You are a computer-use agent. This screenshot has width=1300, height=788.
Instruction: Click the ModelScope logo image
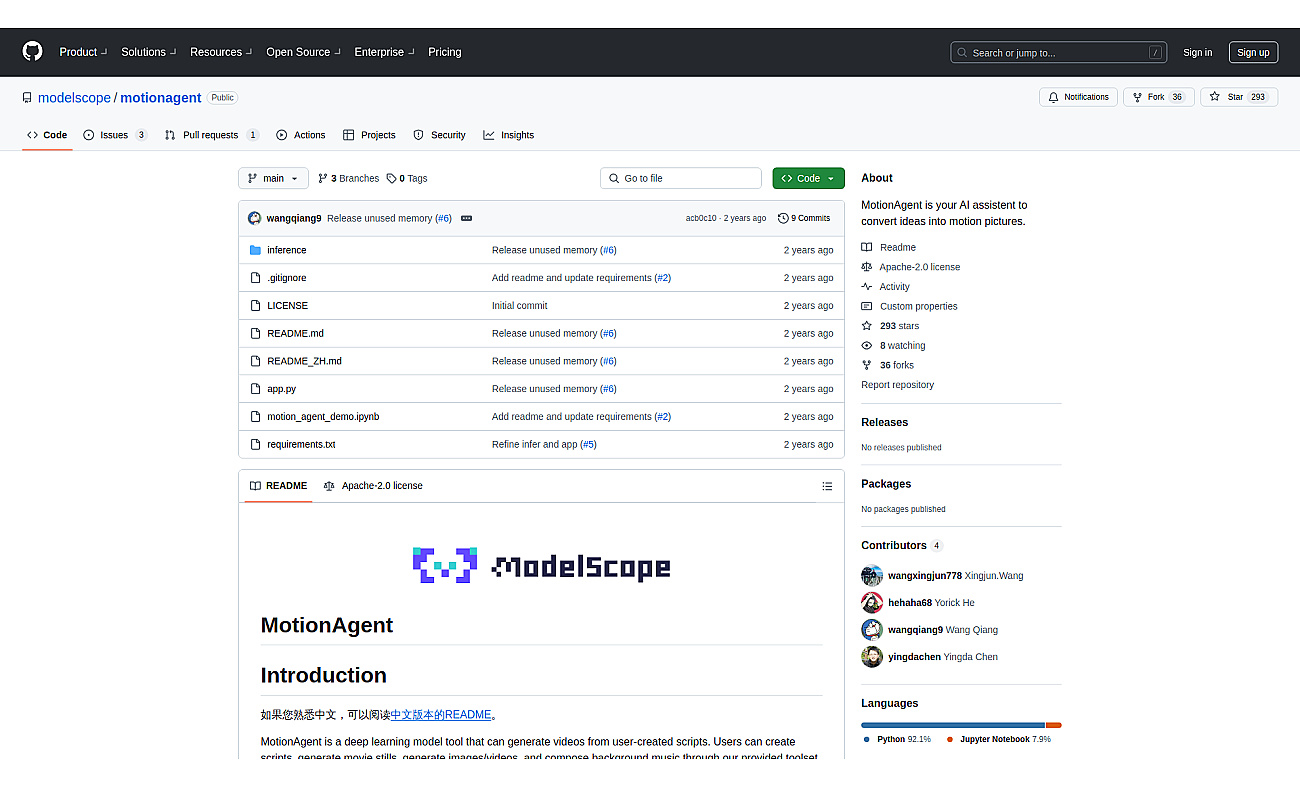click(x=541, y=565)
